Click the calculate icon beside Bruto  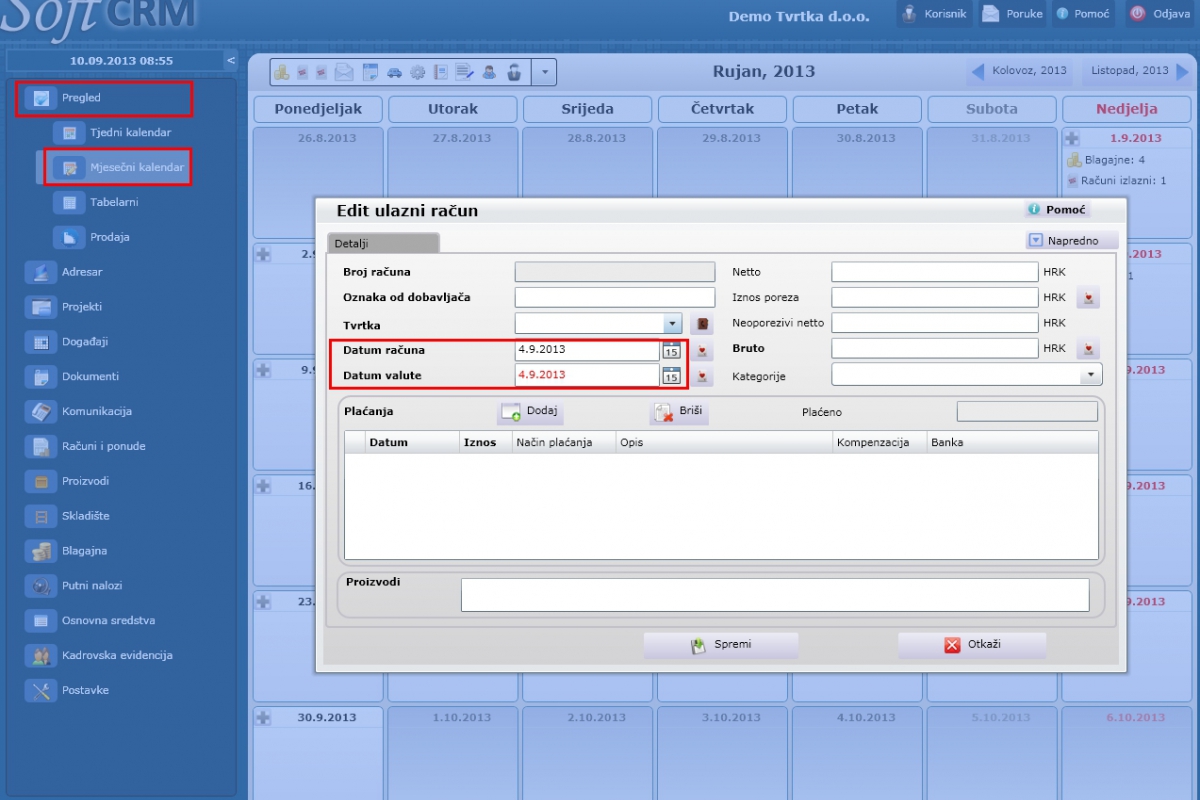click(x=1088, y=349)
